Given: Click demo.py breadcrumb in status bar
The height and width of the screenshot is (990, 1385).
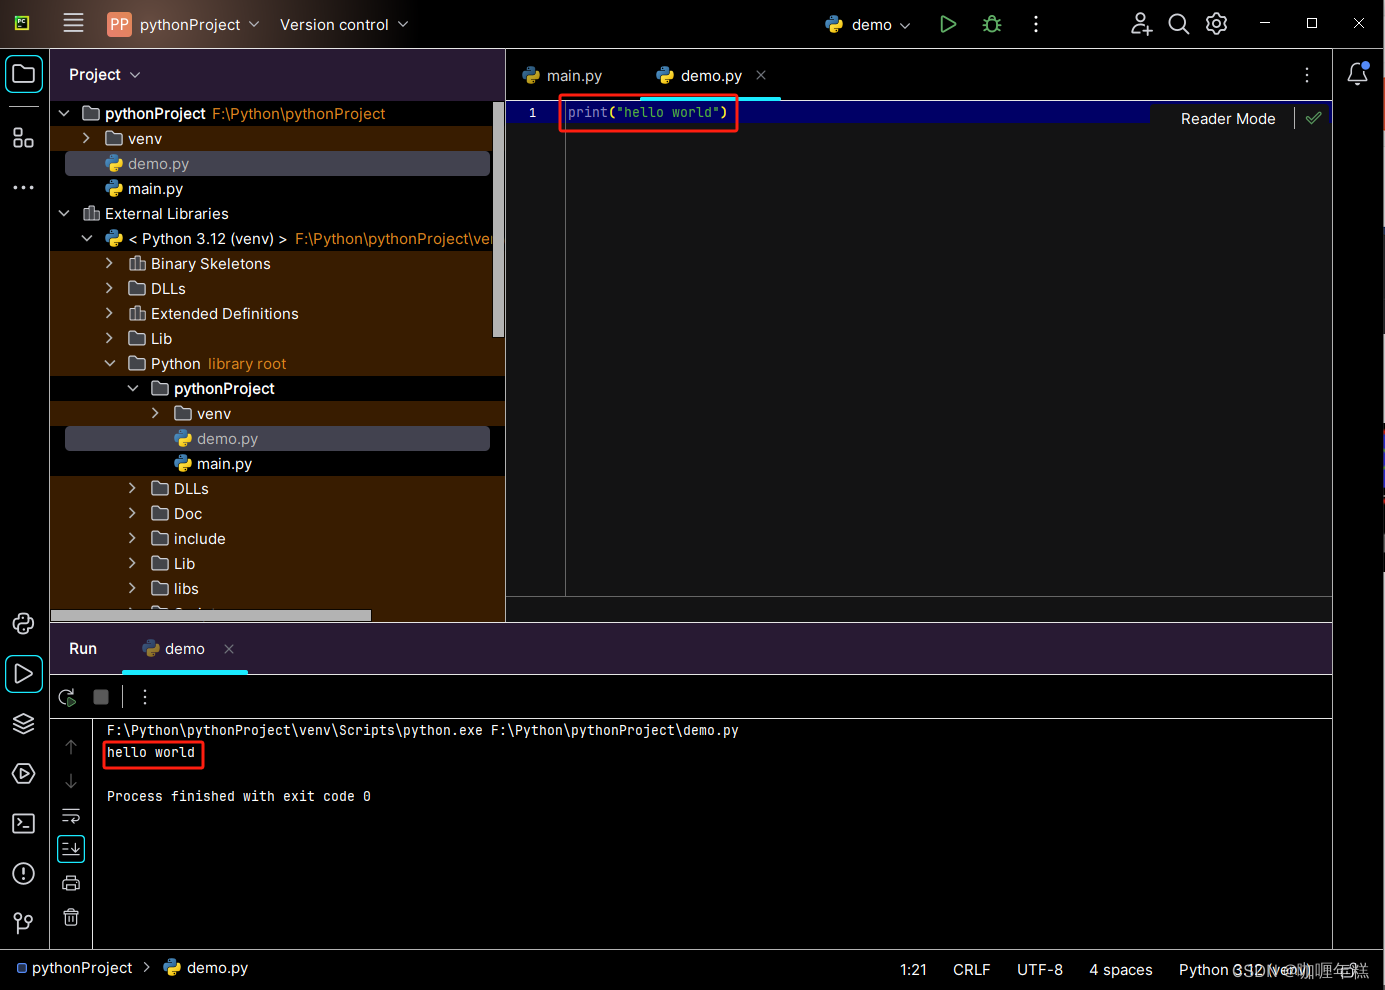Looking at the screenshot, I should (x=207, y=968).
